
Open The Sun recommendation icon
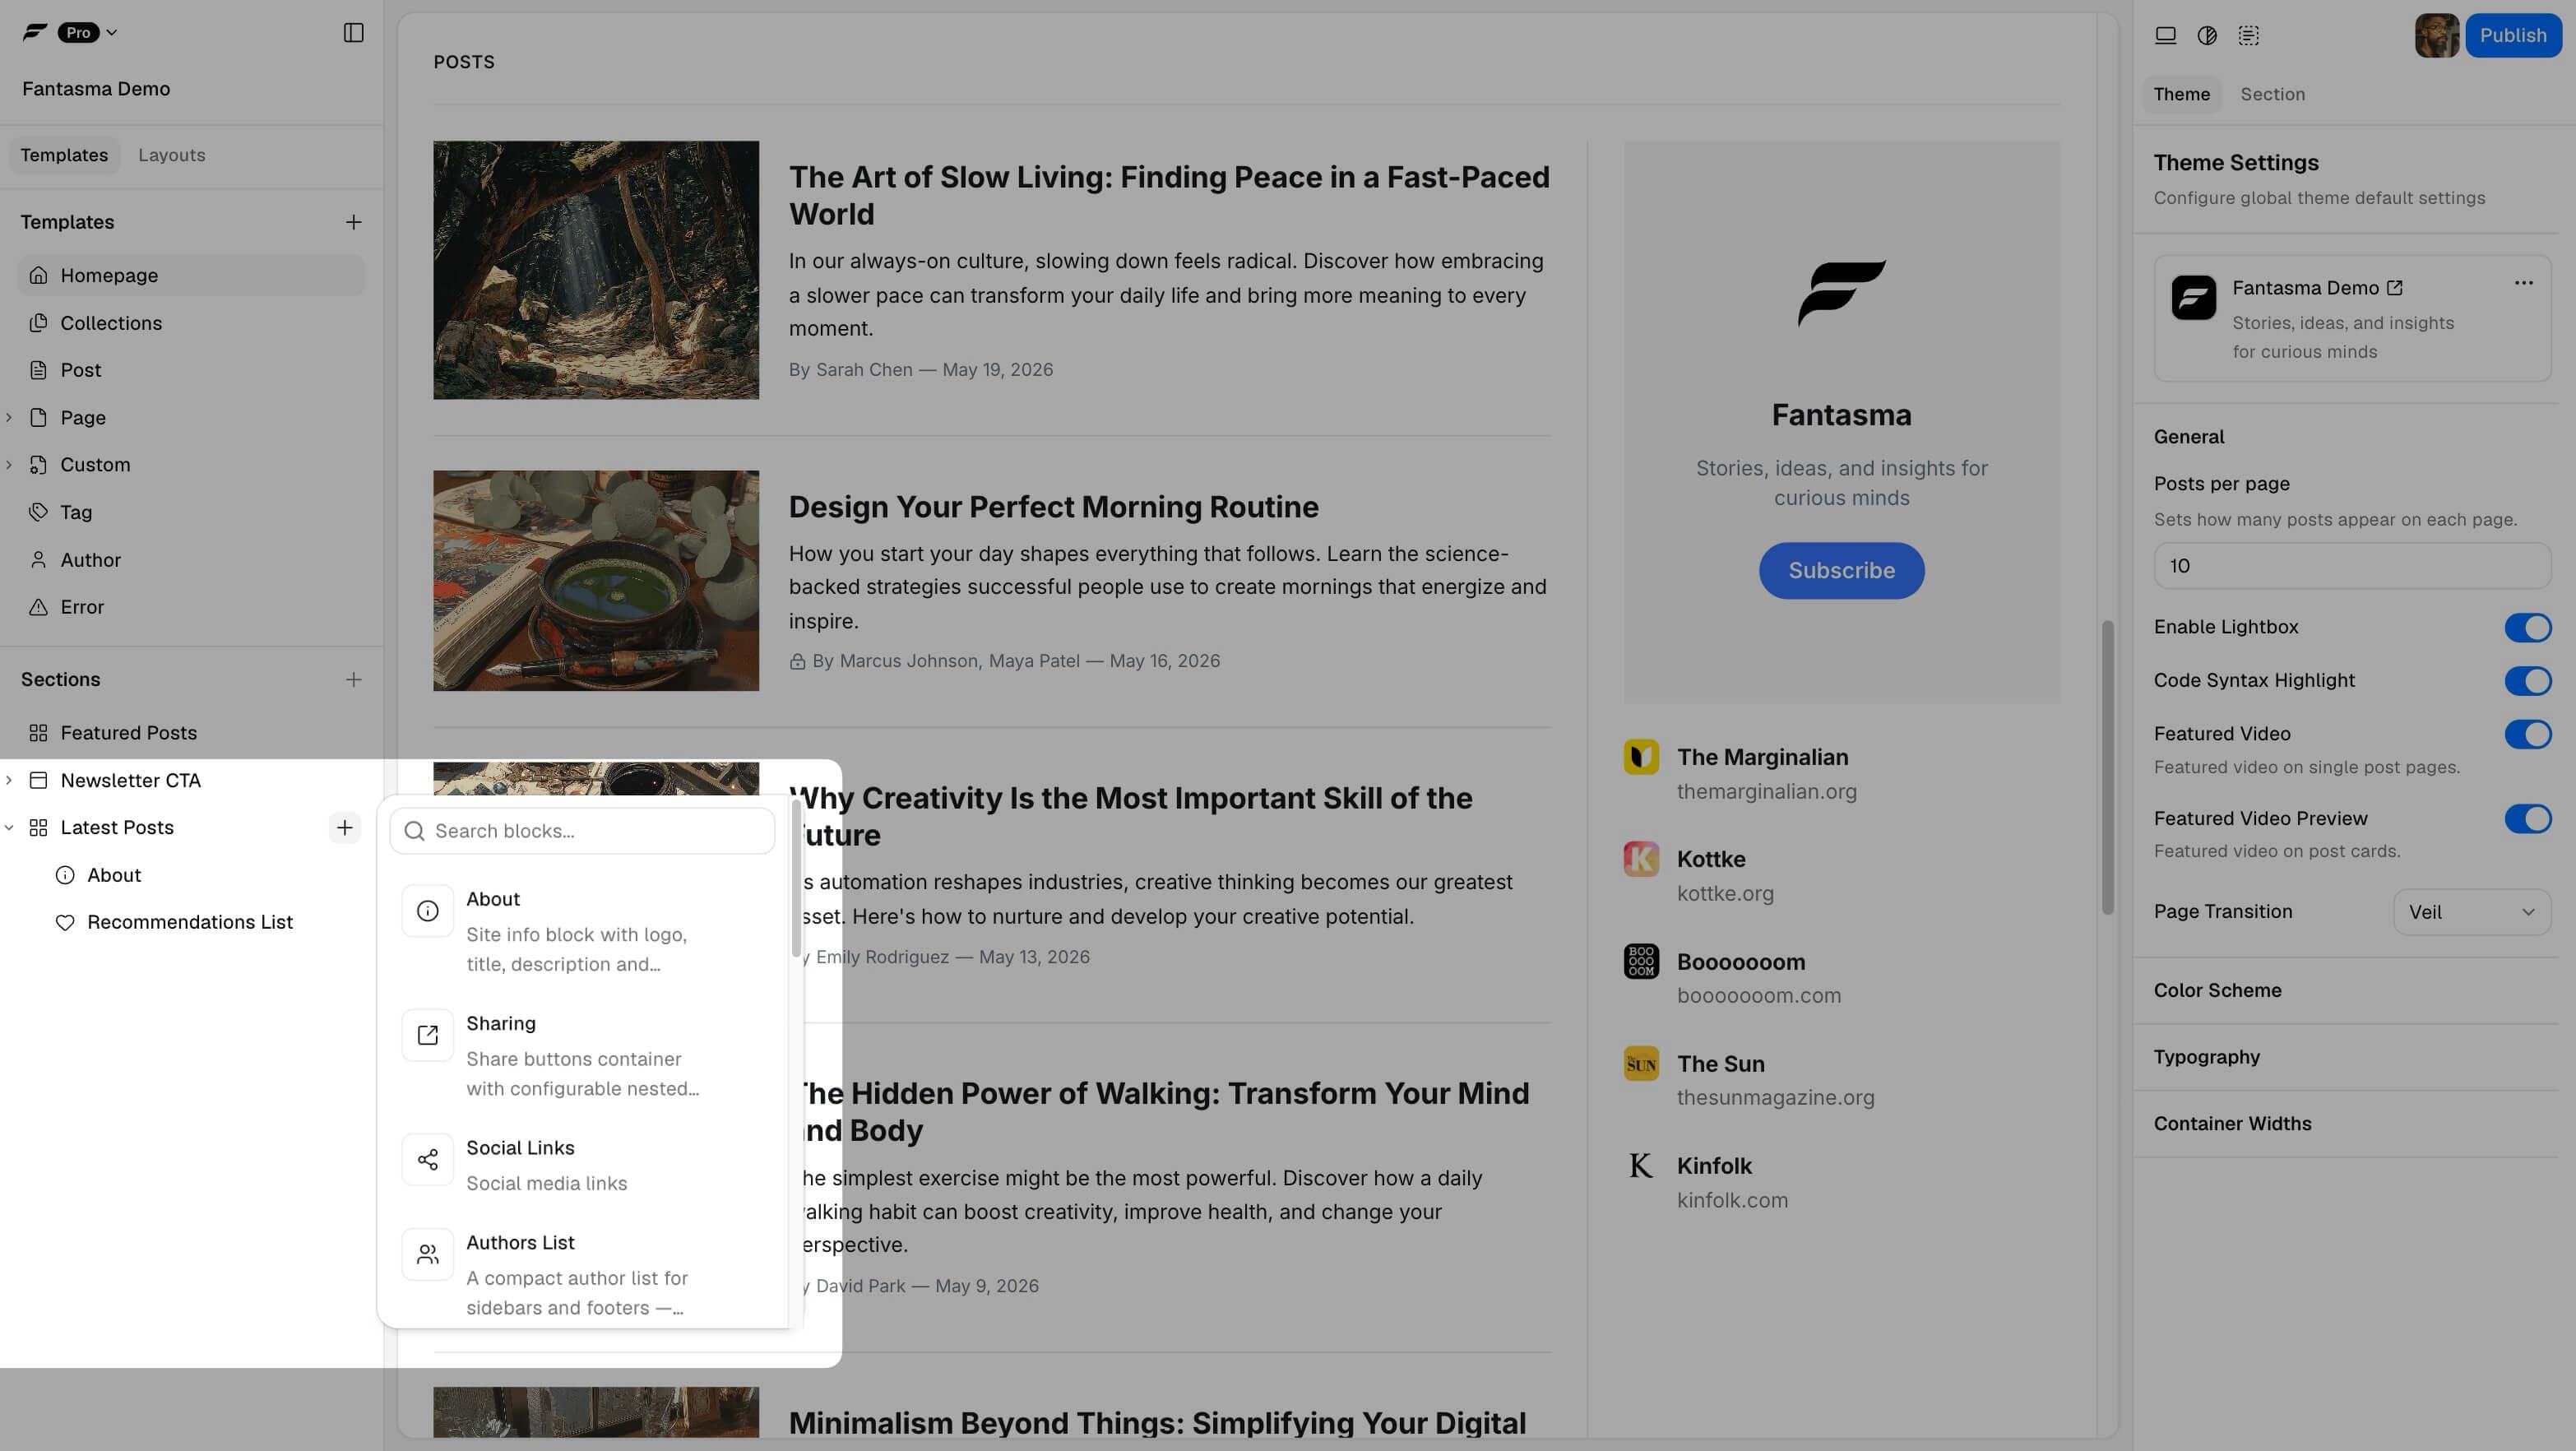click(1641, 1063)
